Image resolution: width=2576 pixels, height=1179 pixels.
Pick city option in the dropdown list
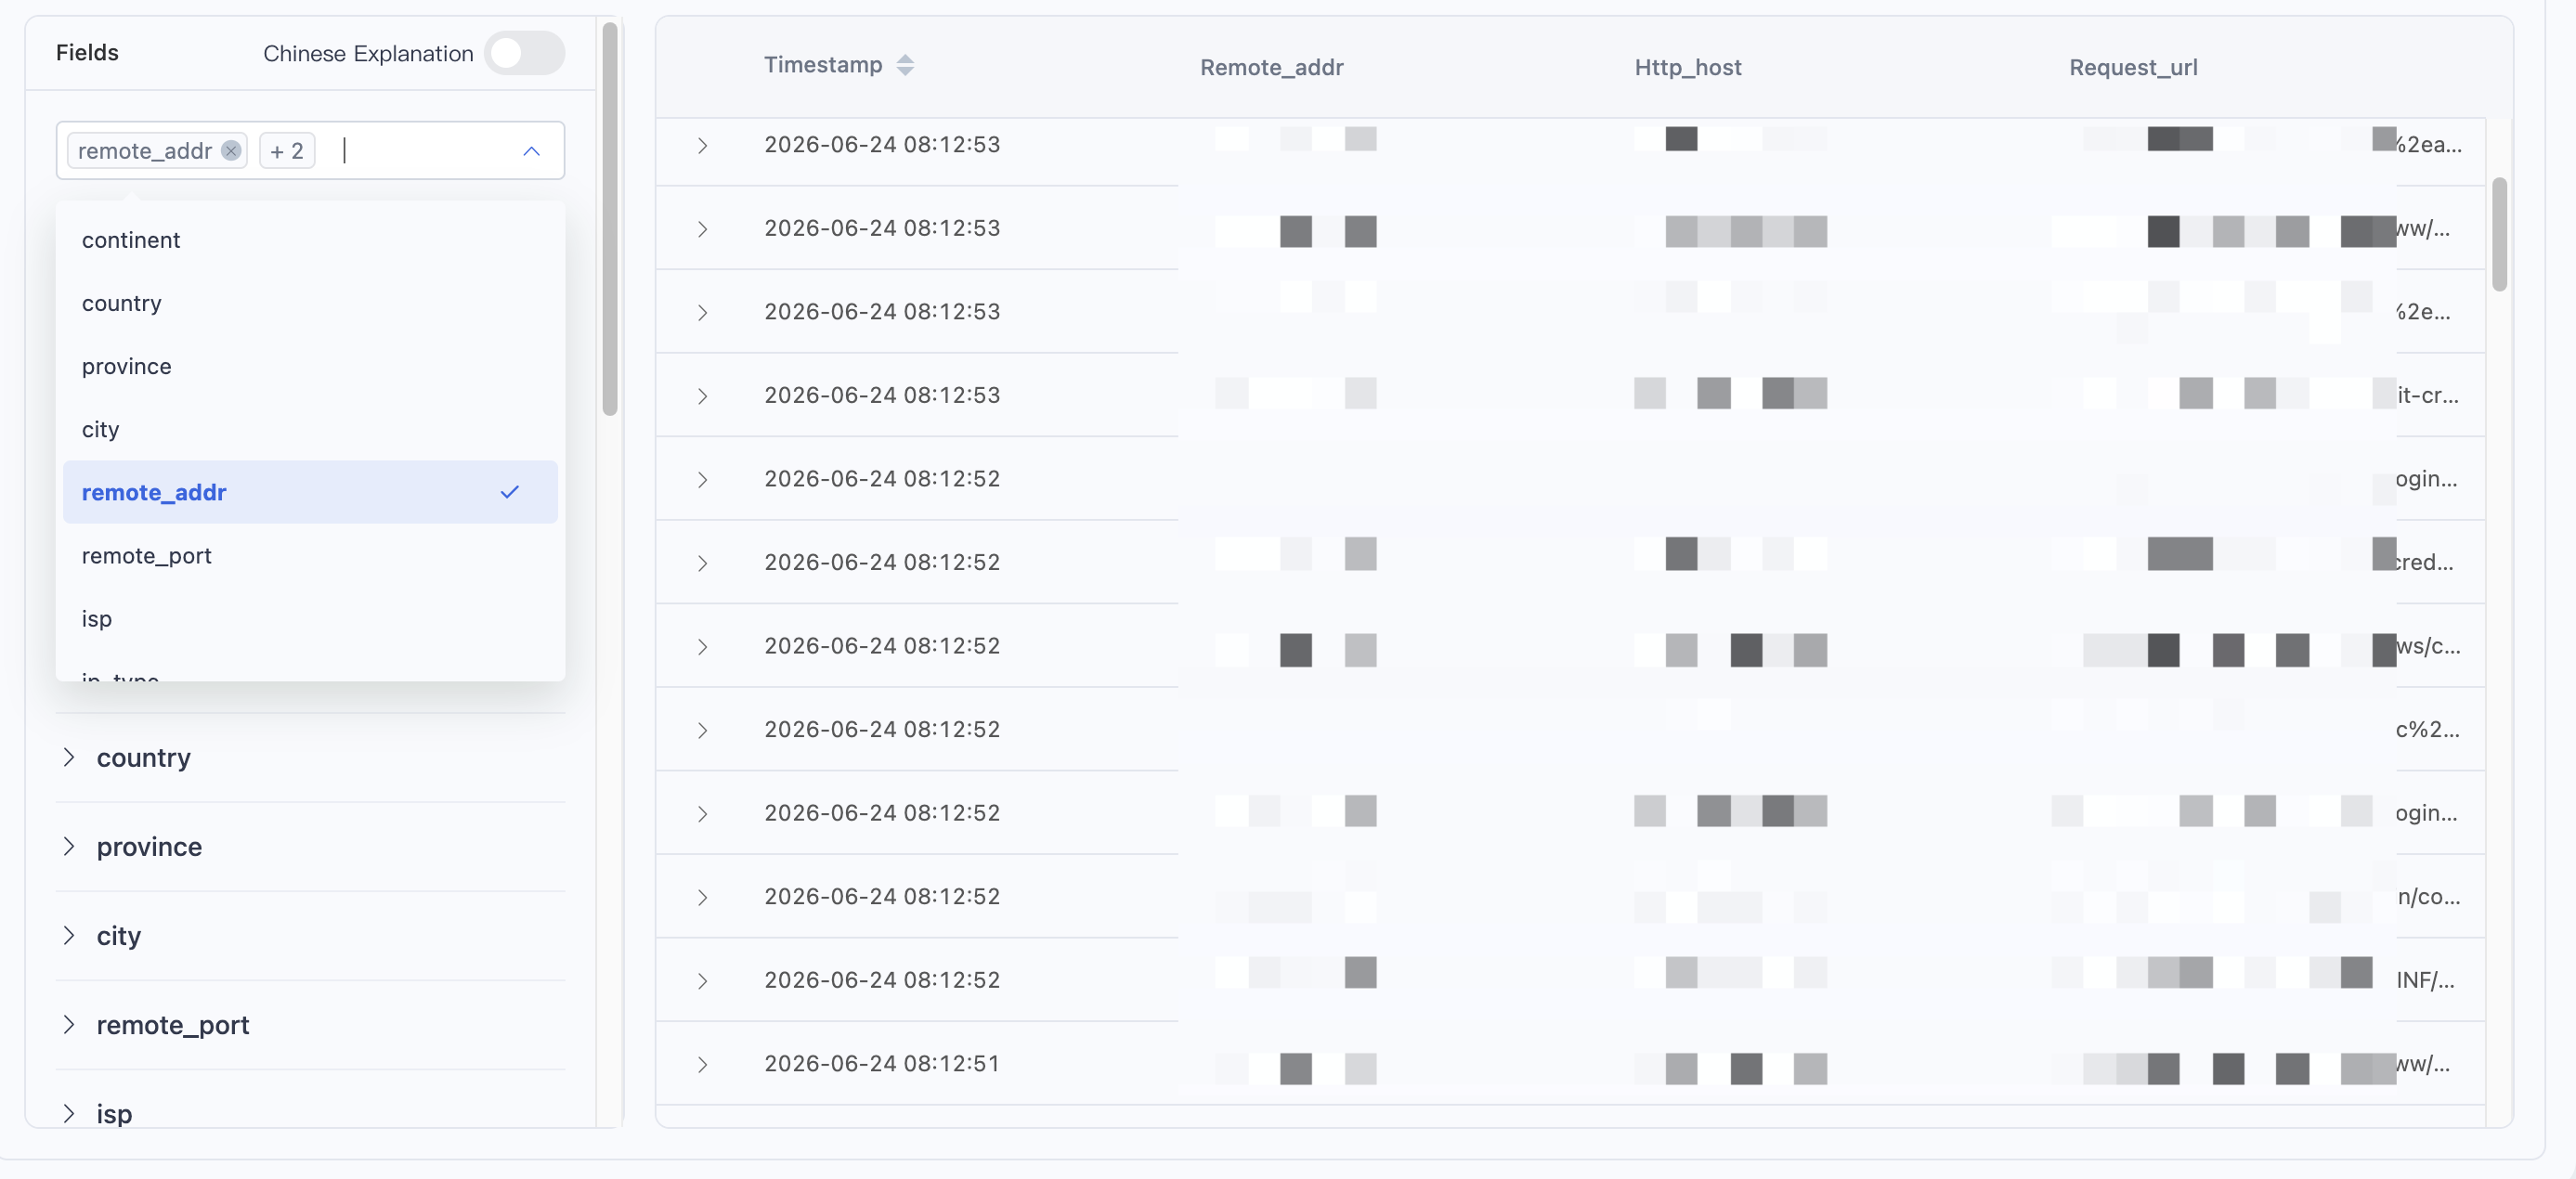[310, 429]
